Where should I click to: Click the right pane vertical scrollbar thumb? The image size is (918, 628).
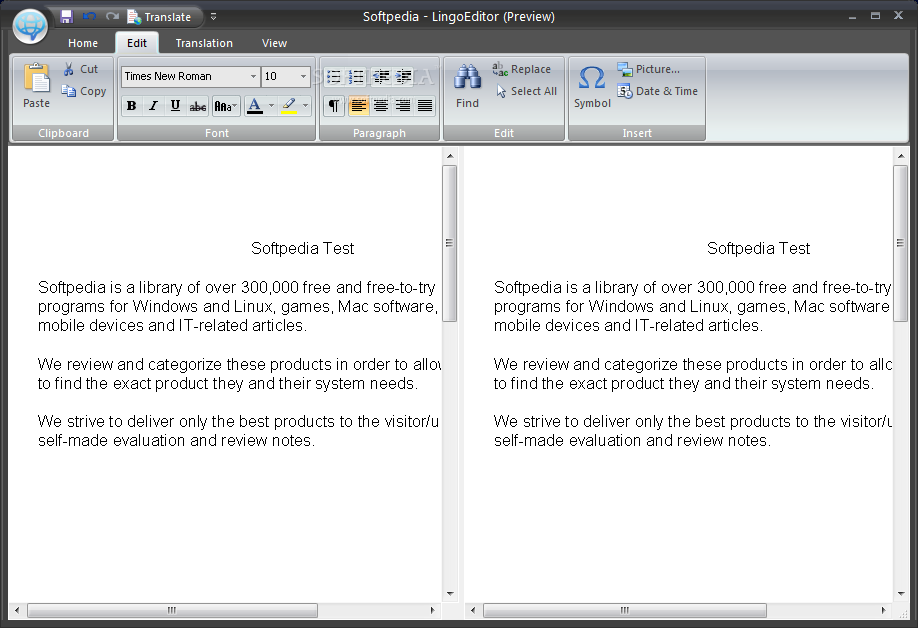tap(900, 243)
